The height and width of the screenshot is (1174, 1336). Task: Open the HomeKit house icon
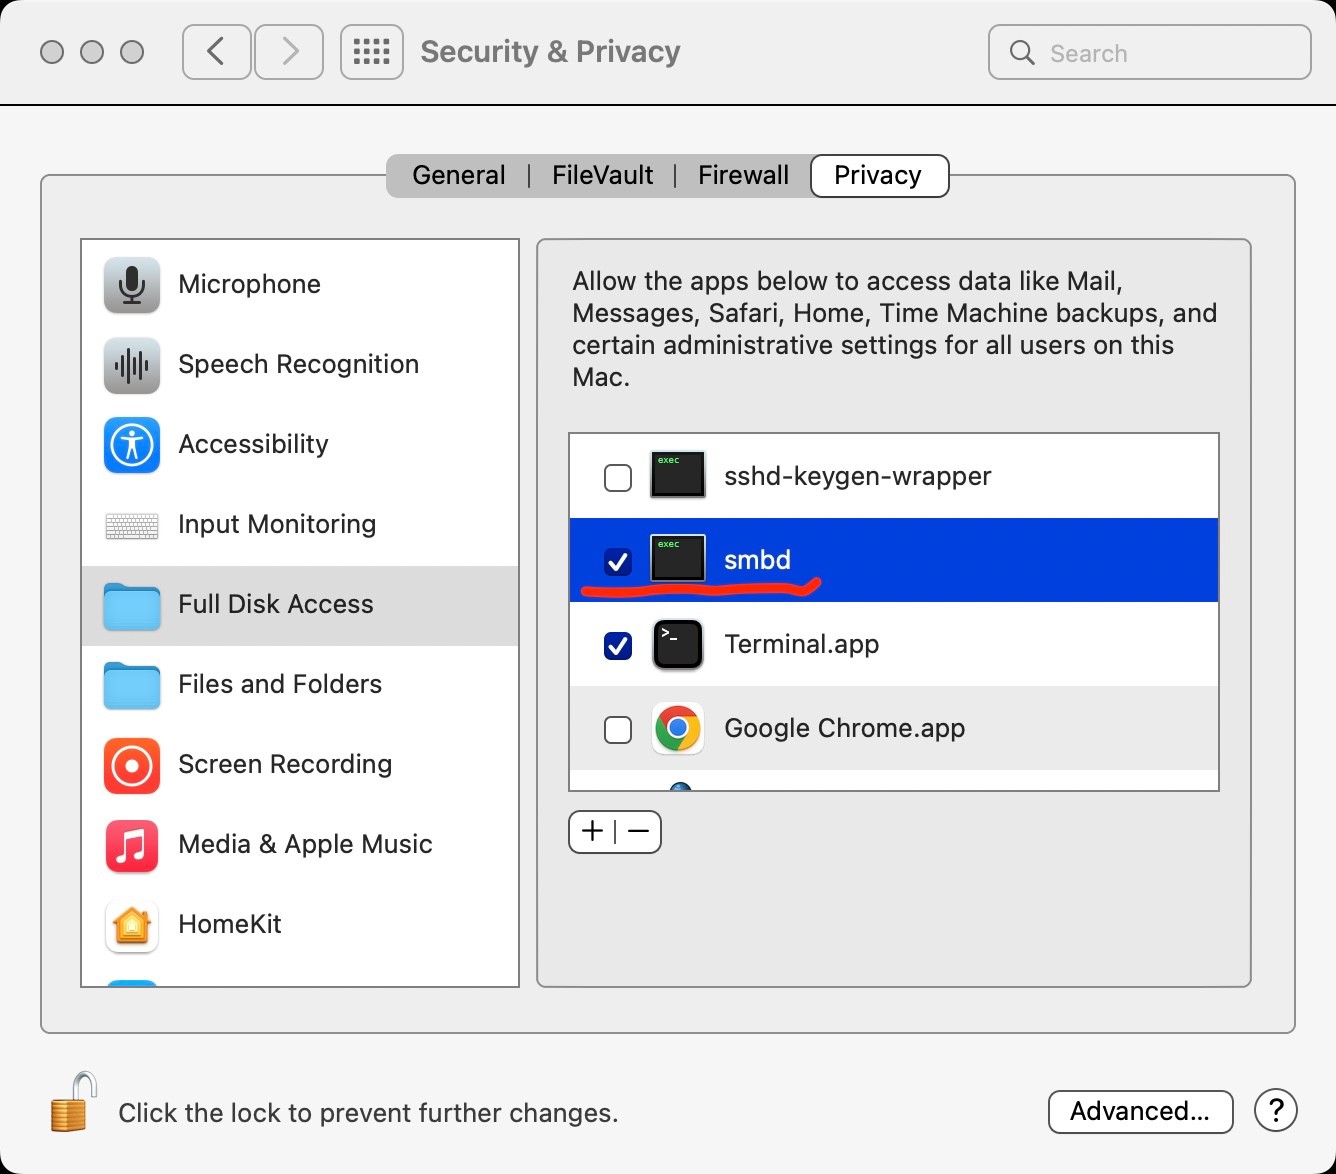tap(132, 925)
